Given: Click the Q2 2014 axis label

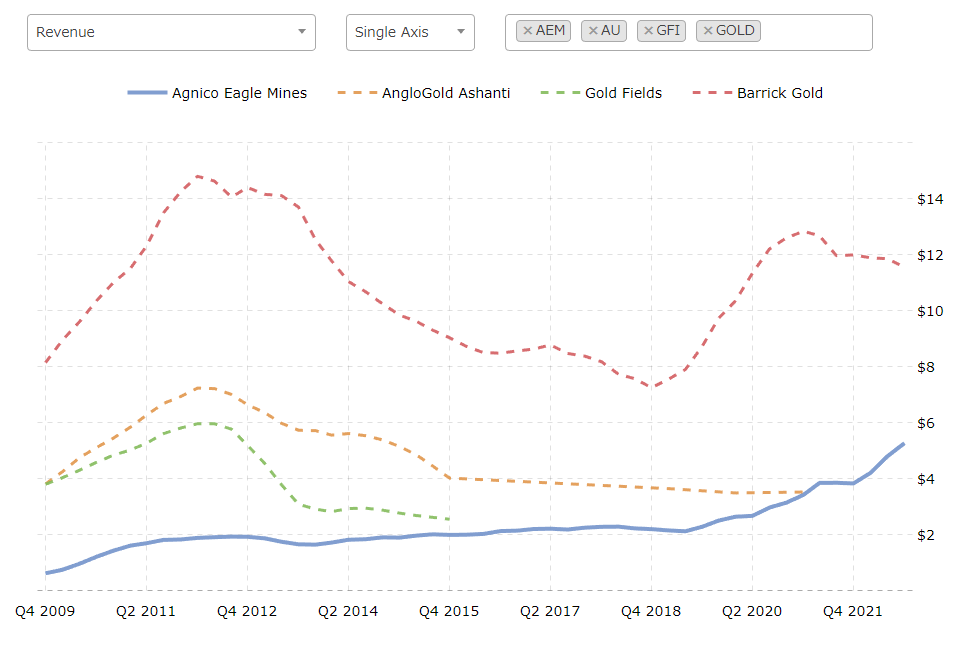Looking at the screenshot, I should [x=348, y=611].
